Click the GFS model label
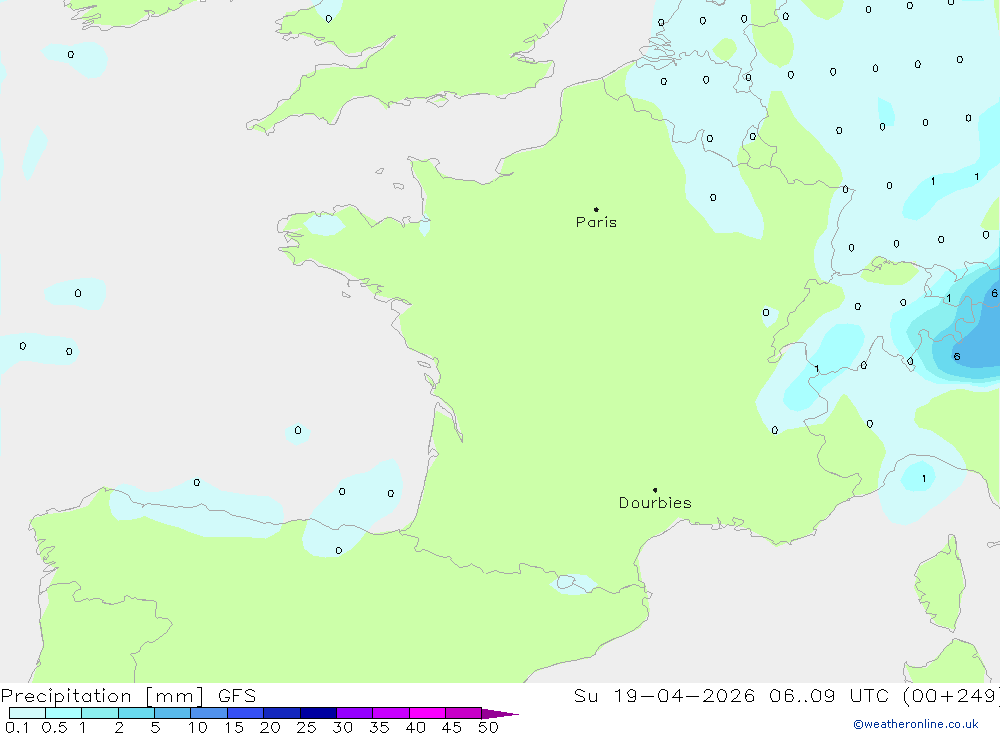This screenshot has width=1000, height=733. tap(237, 695)
